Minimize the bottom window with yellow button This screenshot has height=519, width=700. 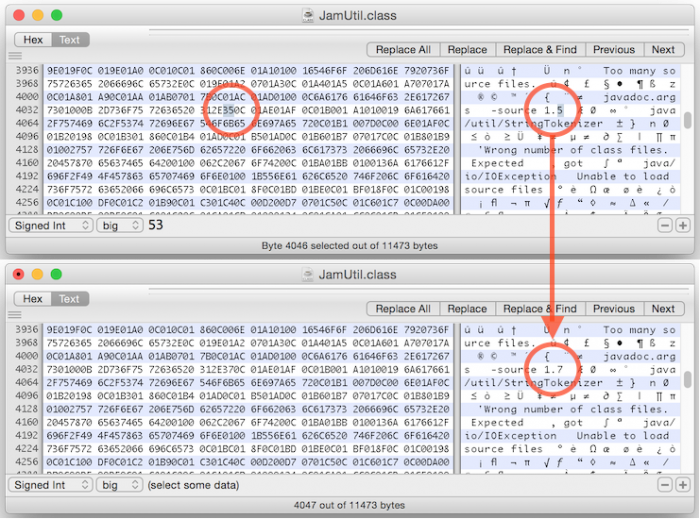pos(38,274)
